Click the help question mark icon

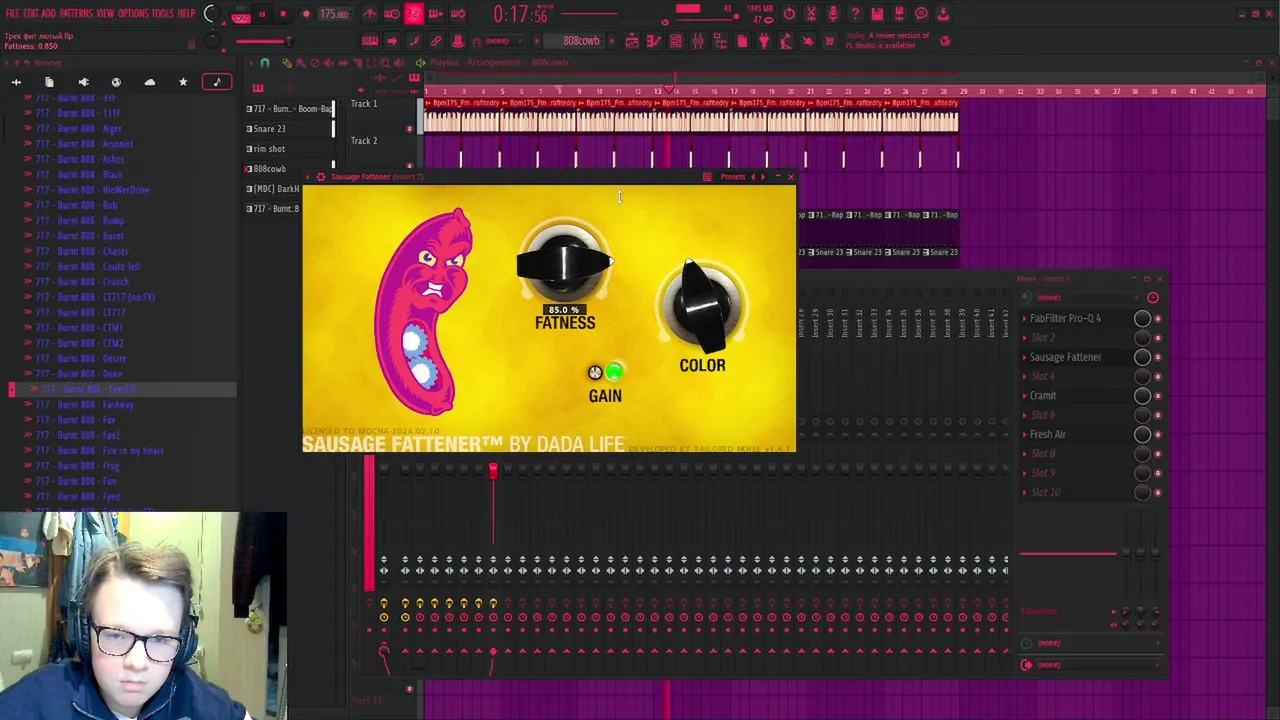pos(855,14)
